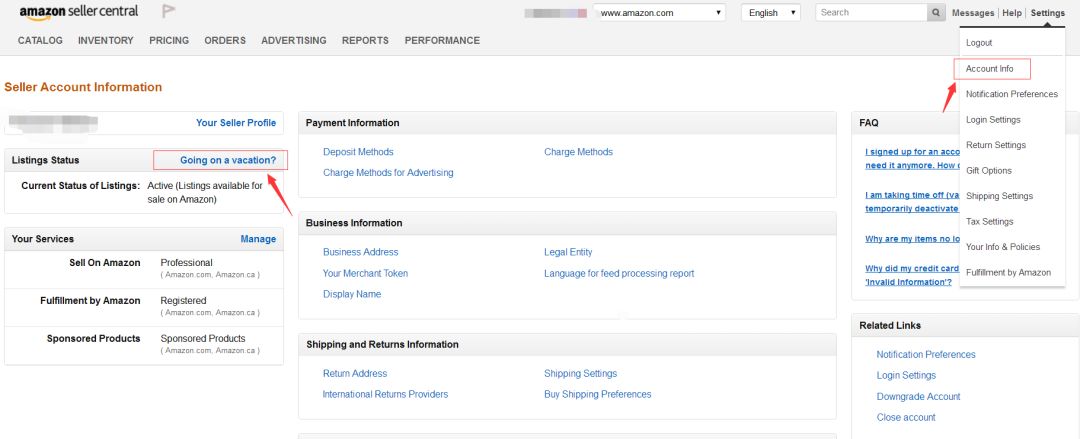Click into the Search field

[x=870, y=13]
